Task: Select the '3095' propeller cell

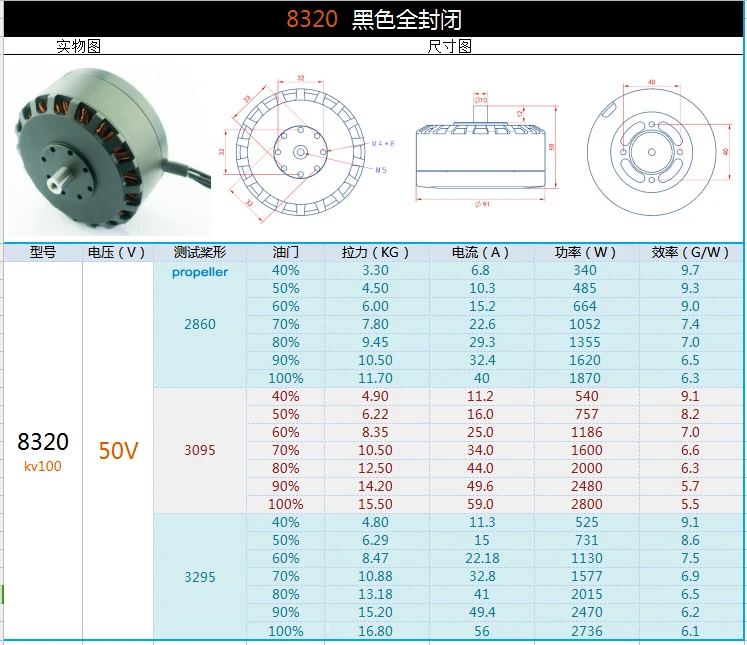Action: tap(200, 450)
